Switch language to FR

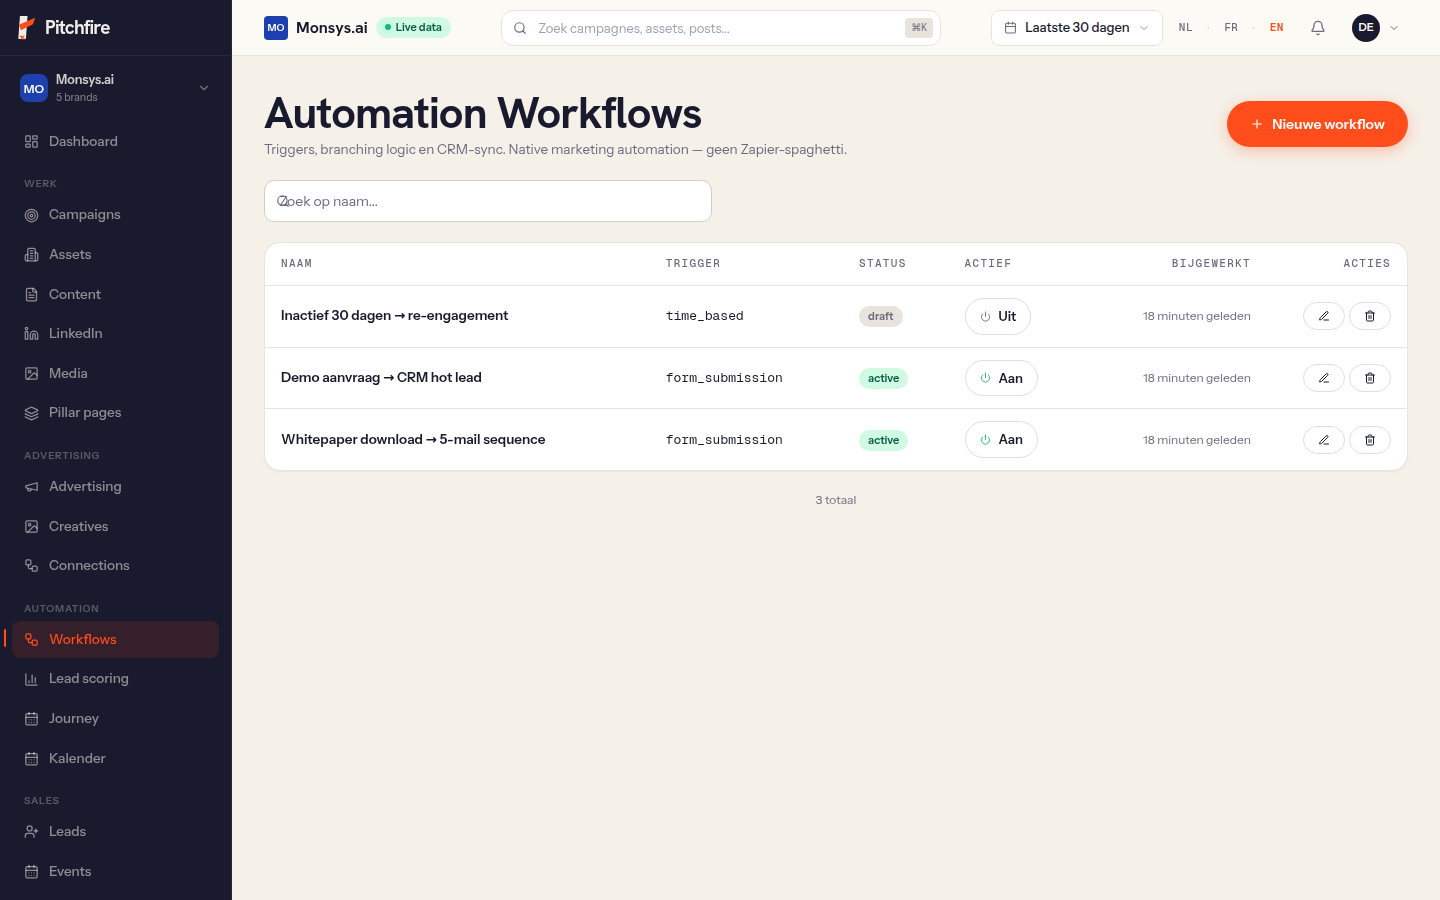pyautogui.click(x=1231, y=28)
